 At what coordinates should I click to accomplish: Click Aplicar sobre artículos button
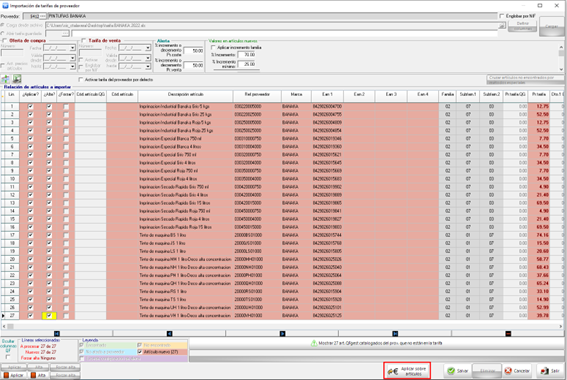point(407,371)
